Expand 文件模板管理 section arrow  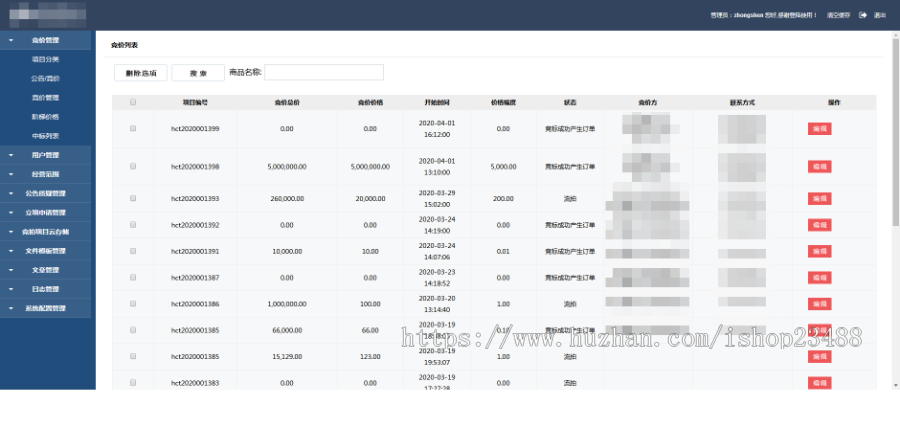(x=11, y=251)
